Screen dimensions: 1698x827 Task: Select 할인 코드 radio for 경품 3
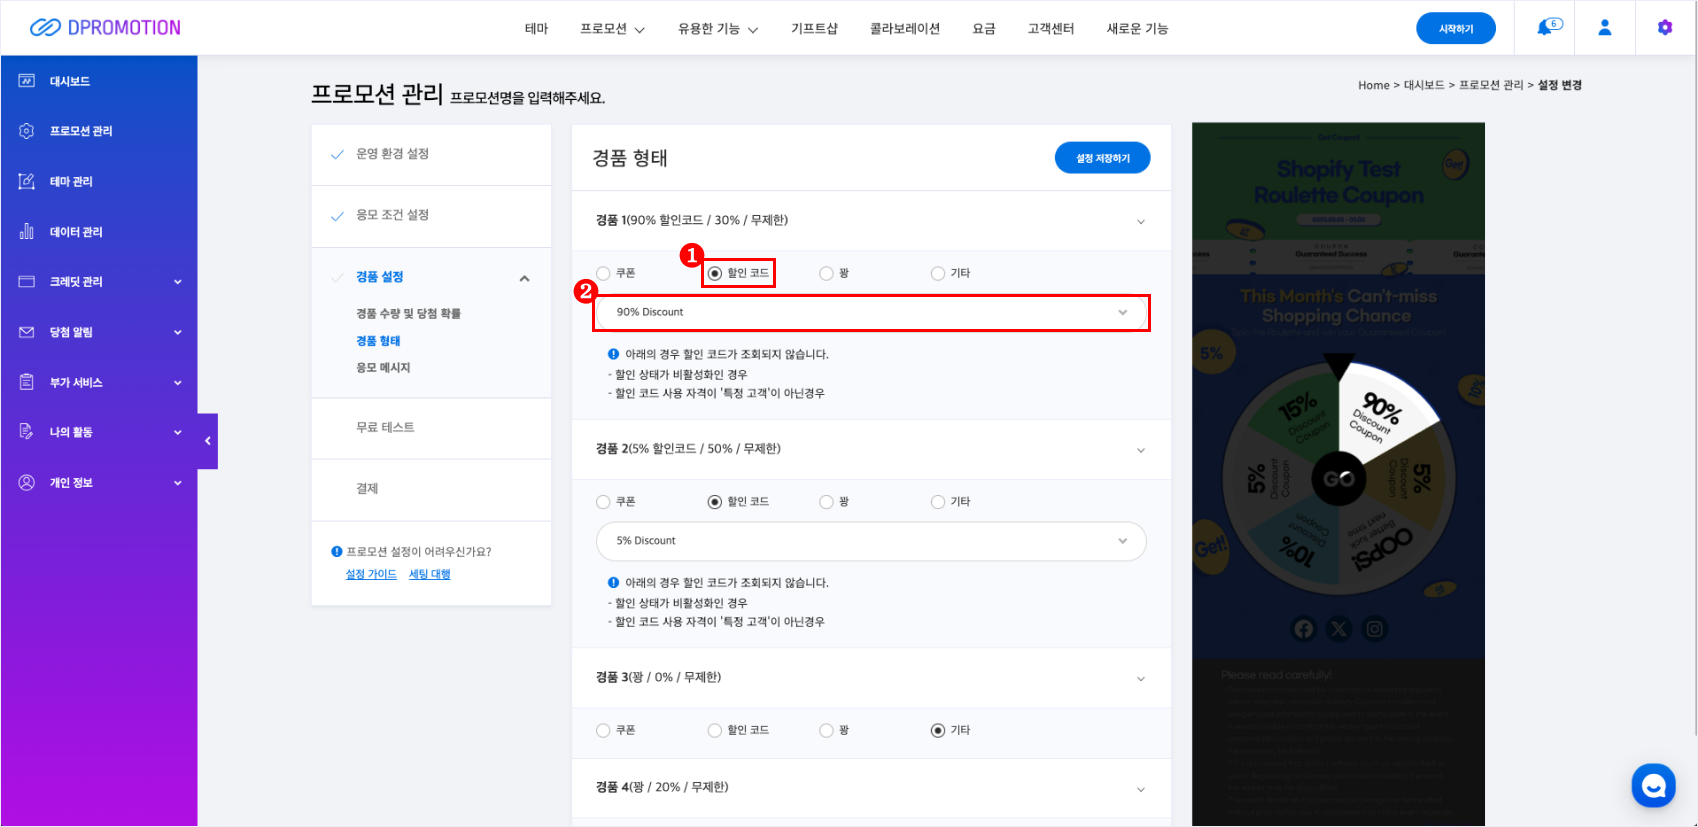pyautogui.click(x=715, y=731)
